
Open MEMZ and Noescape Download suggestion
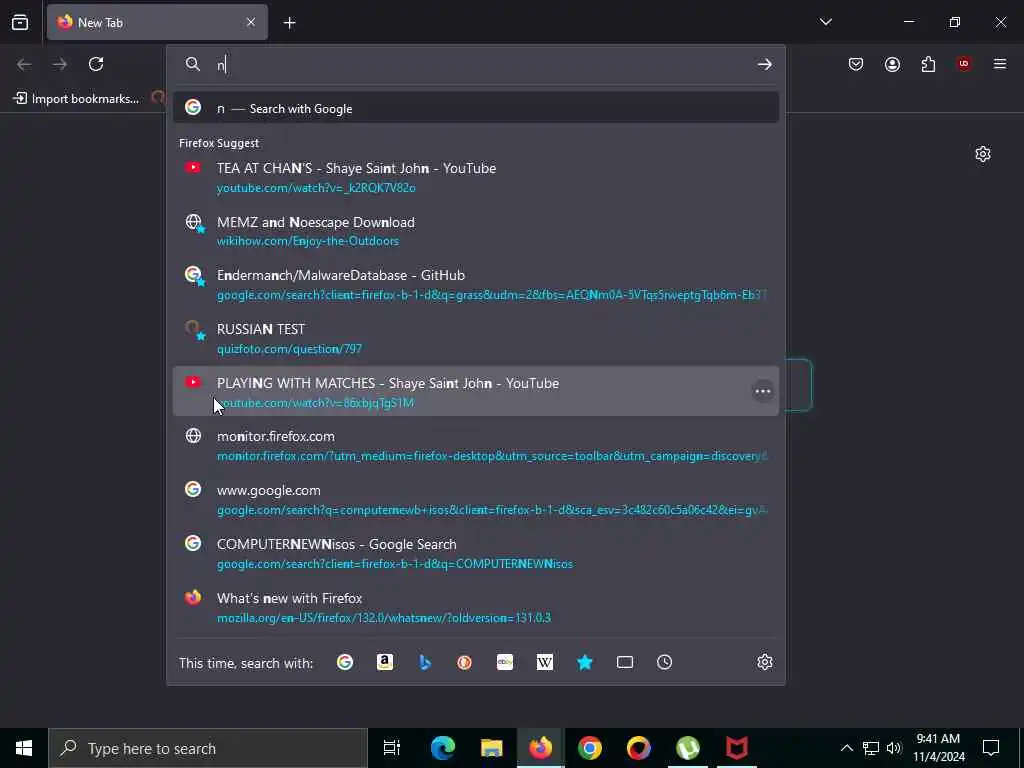pyautogui.click(x=475, y=231)
